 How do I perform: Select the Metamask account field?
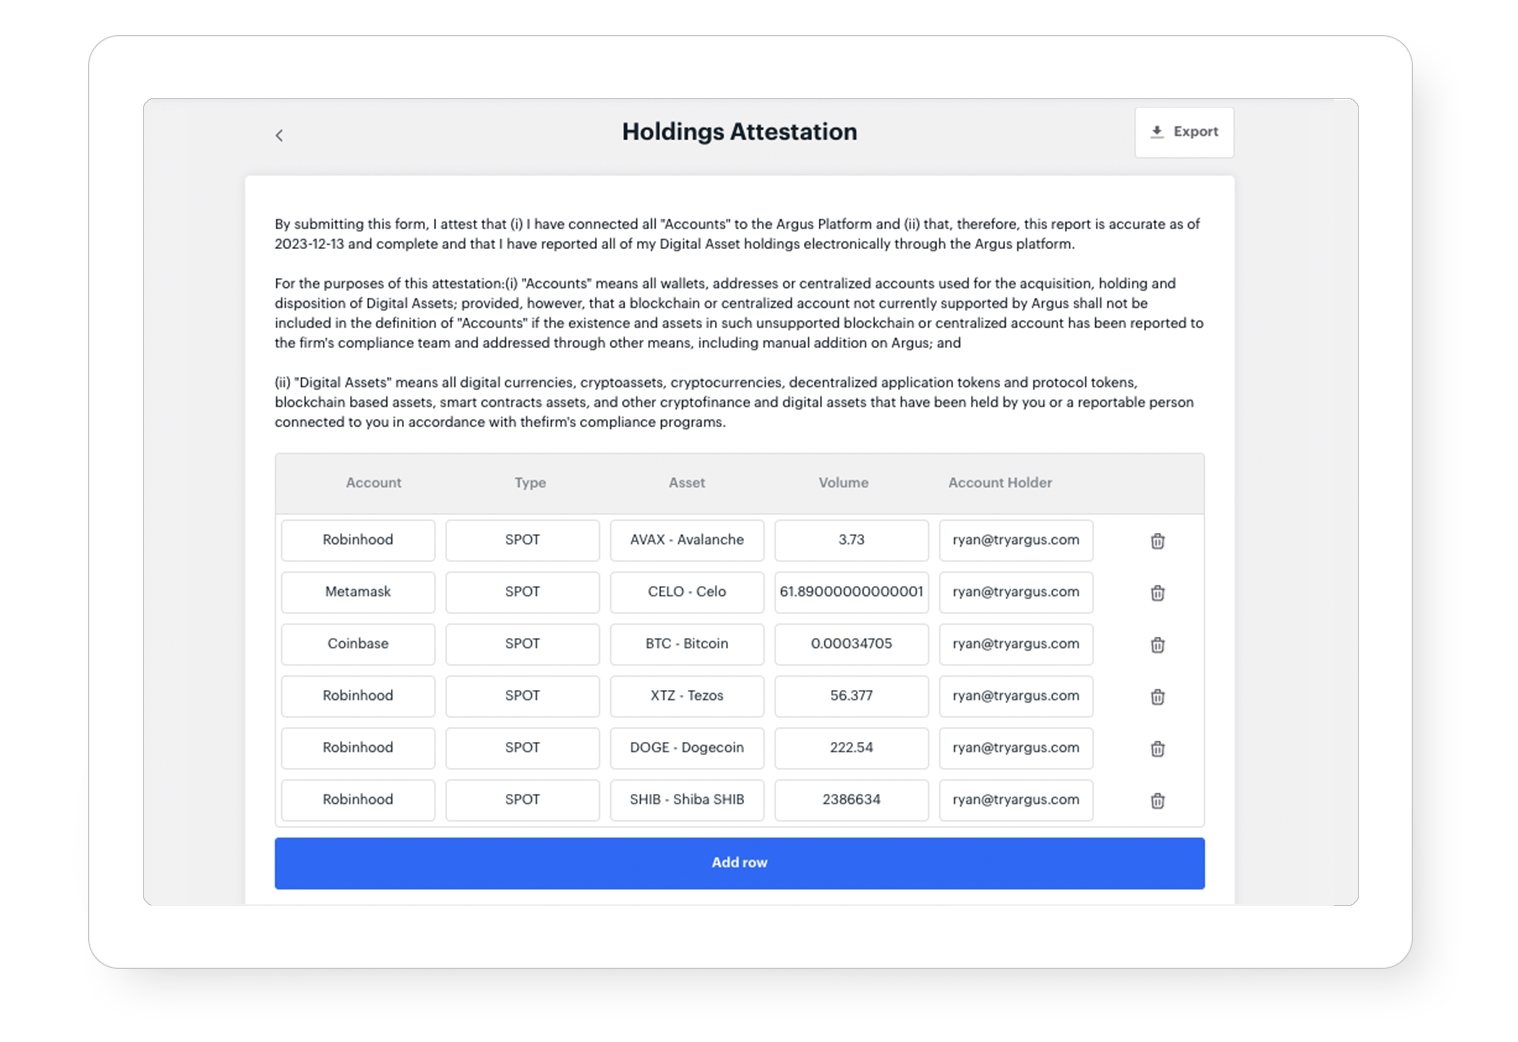358,592
